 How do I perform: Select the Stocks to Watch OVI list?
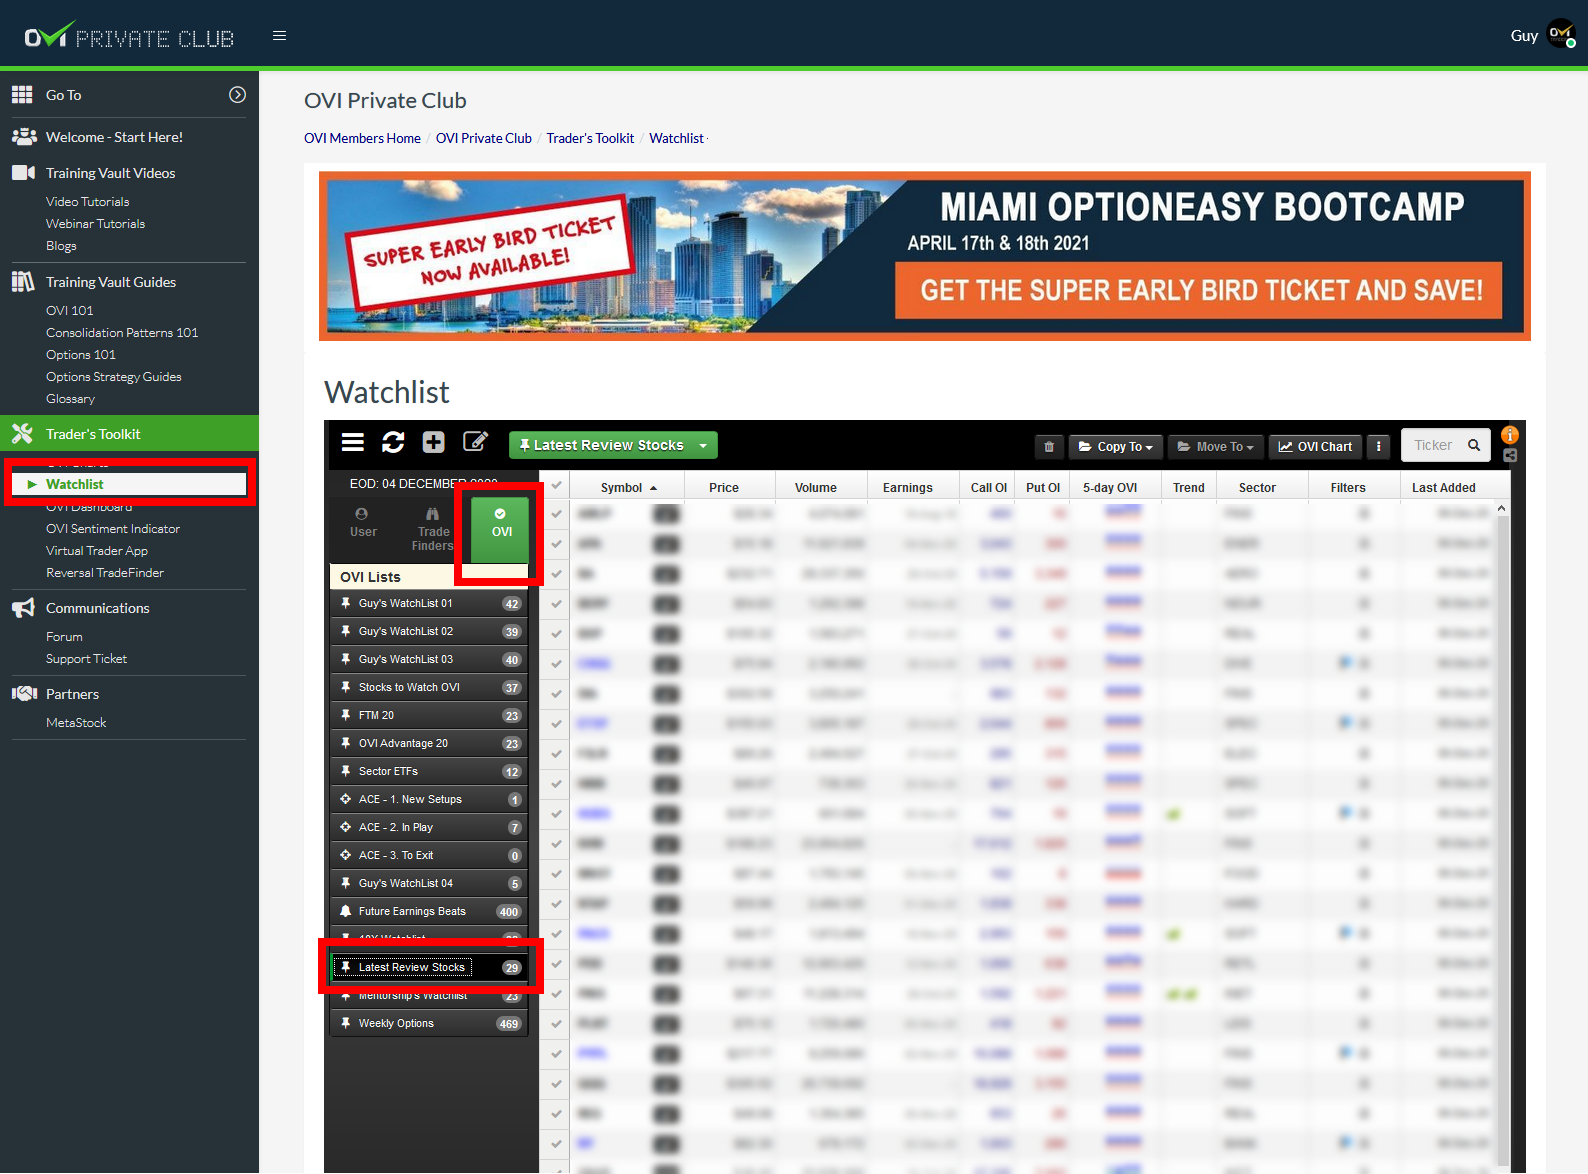430,687
